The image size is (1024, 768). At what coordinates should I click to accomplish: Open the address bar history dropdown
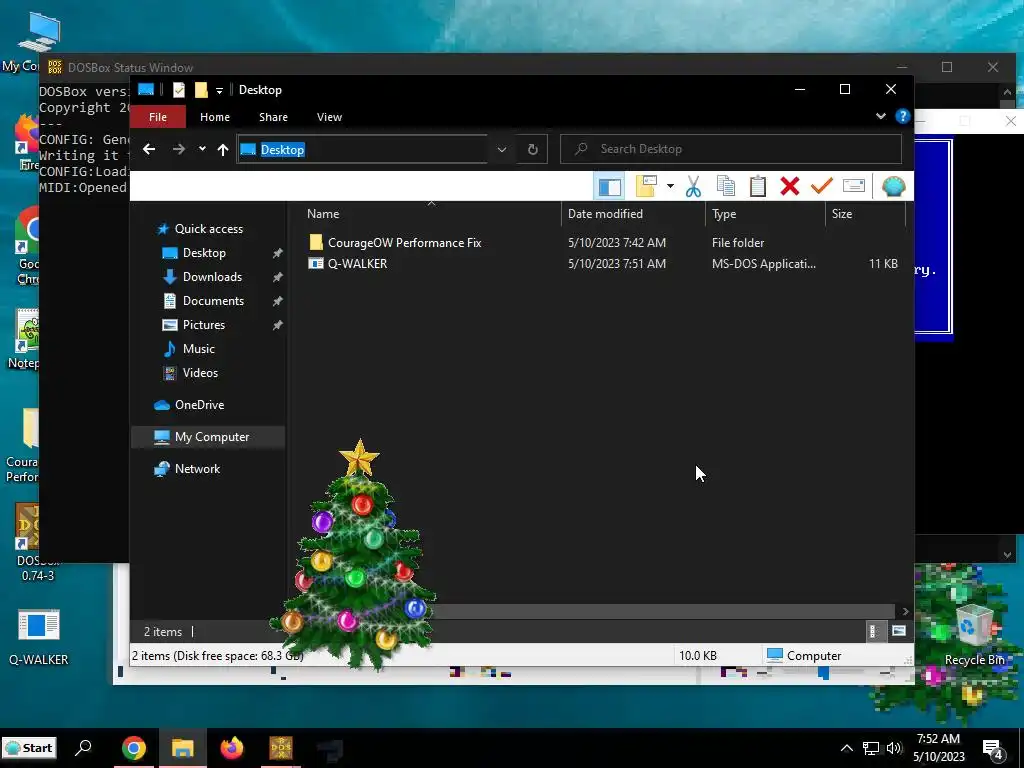(x=502, y=150)
